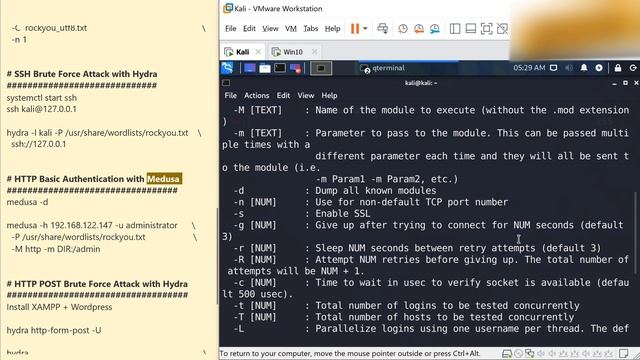Lock the Kali screen with padlock icon
The height and width of the screenshot is (360, 640).
coord(618,68)
